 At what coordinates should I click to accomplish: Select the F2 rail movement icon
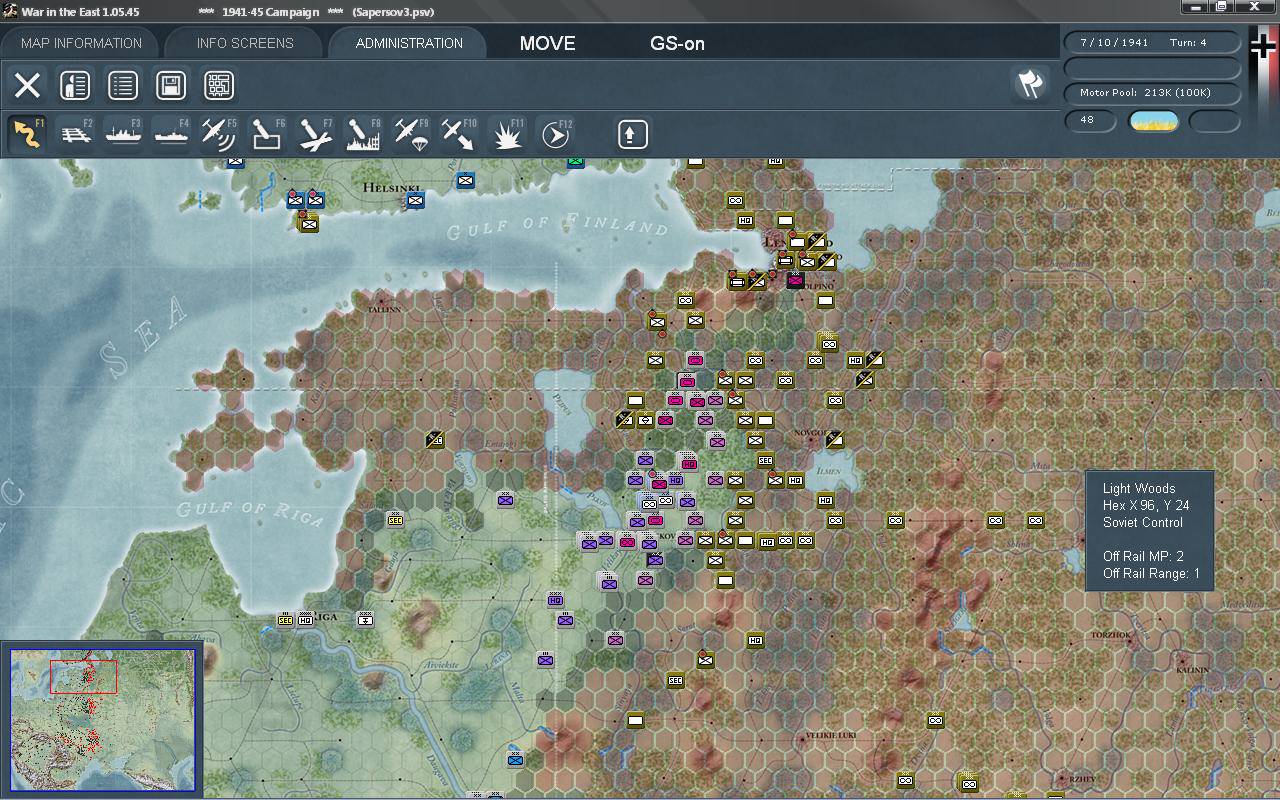(76, 134)
